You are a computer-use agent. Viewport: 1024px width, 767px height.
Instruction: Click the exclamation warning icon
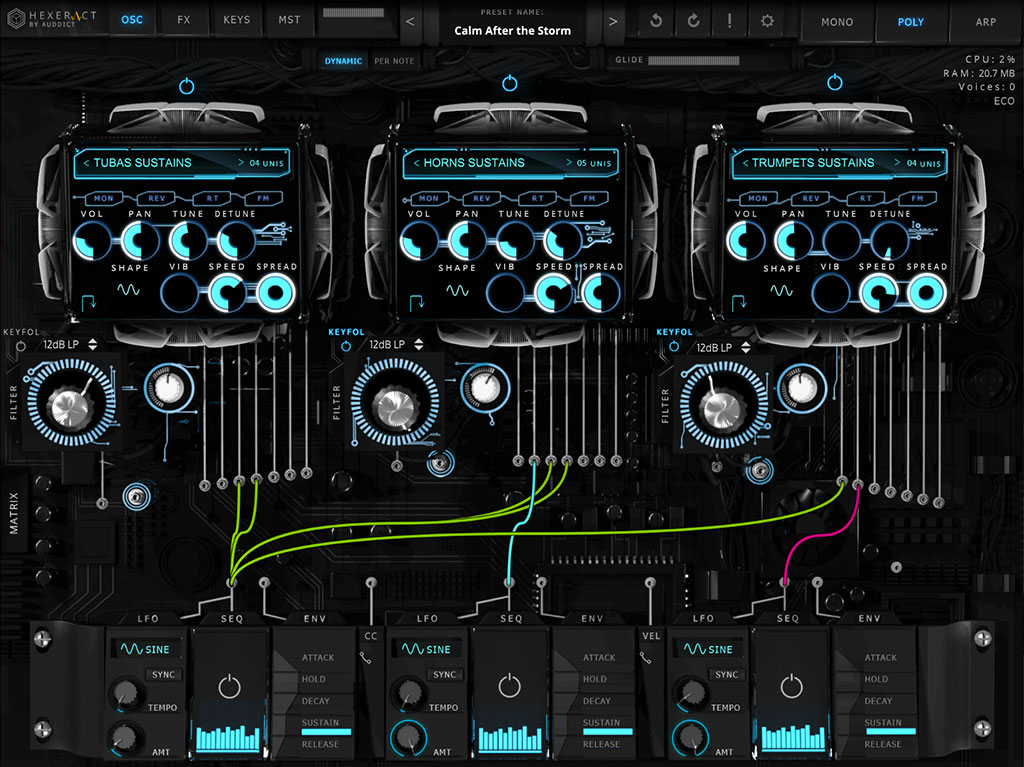729,18
